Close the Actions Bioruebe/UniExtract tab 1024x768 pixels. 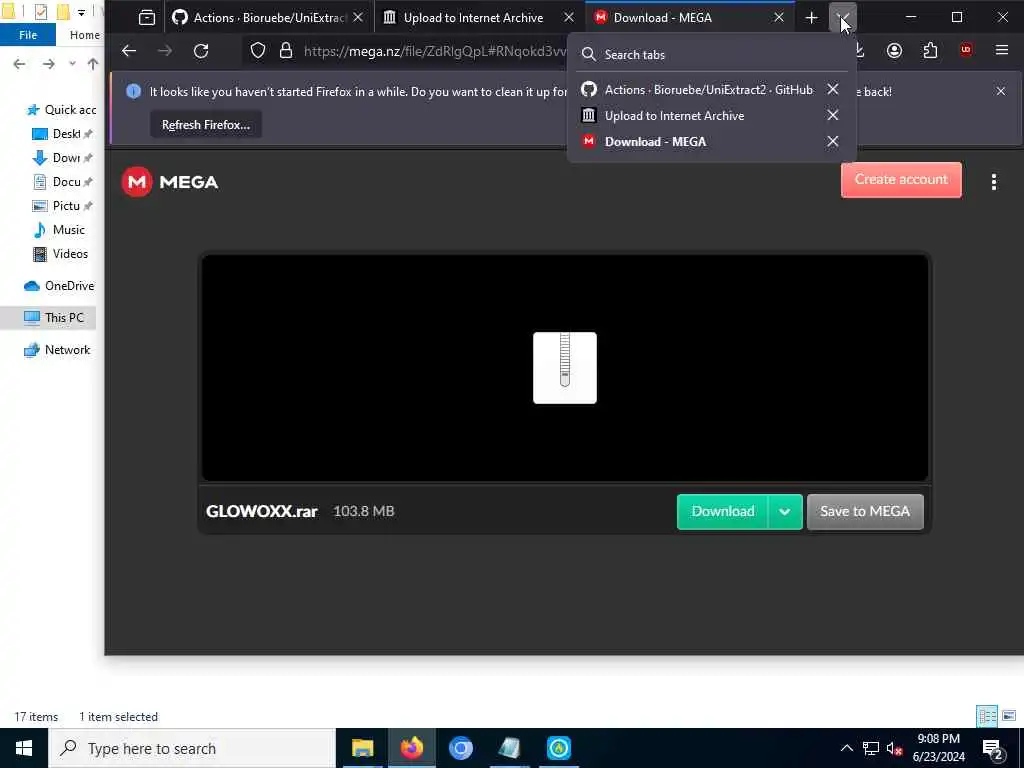[x=358, y=18]
